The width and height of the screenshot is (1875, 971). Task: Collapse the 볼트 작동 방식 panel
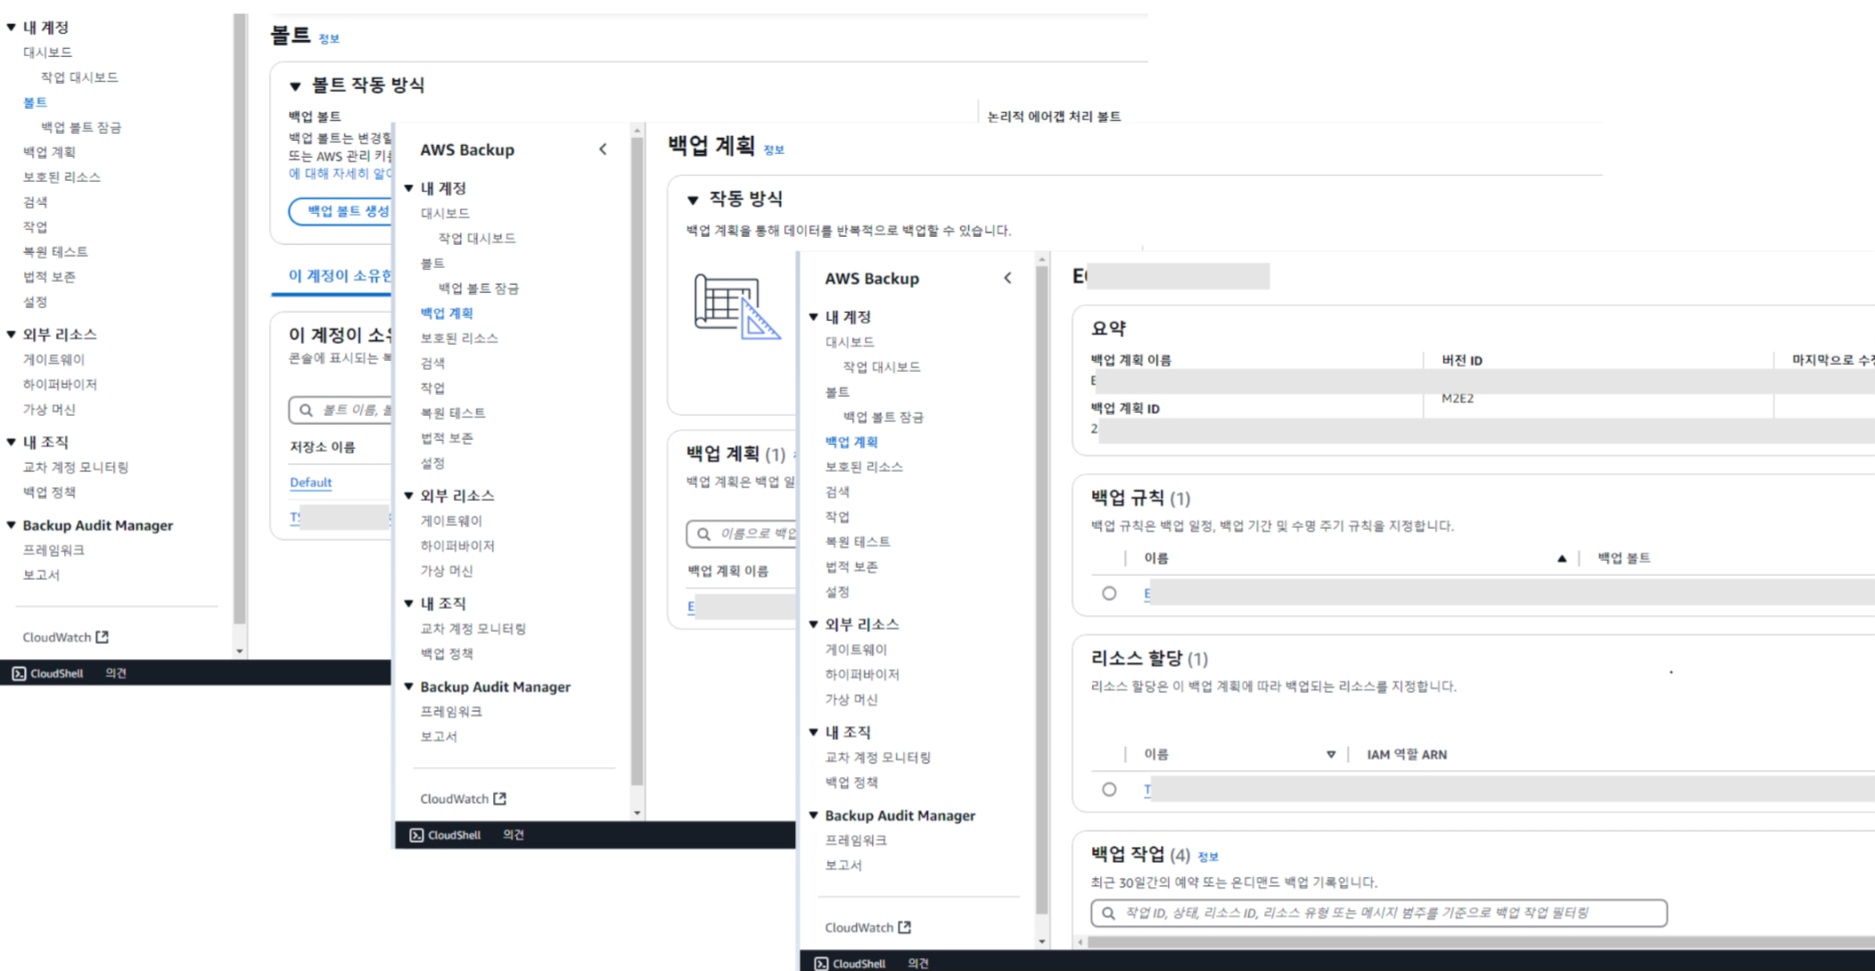tap(295, 86)
